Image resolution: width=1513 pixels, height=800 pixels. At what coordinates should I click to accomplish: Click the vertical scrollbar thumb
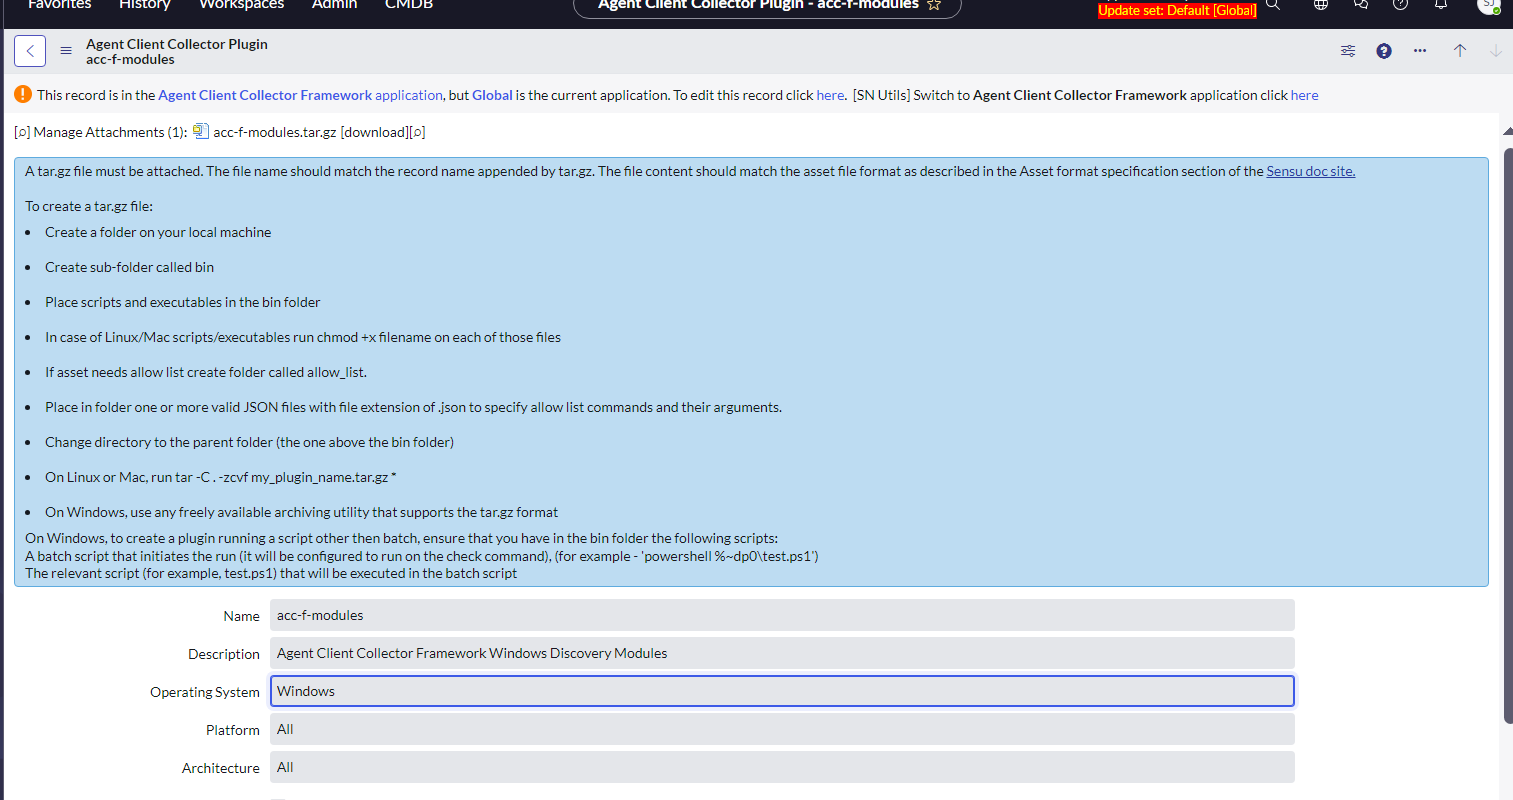[x=1508, y=435]
